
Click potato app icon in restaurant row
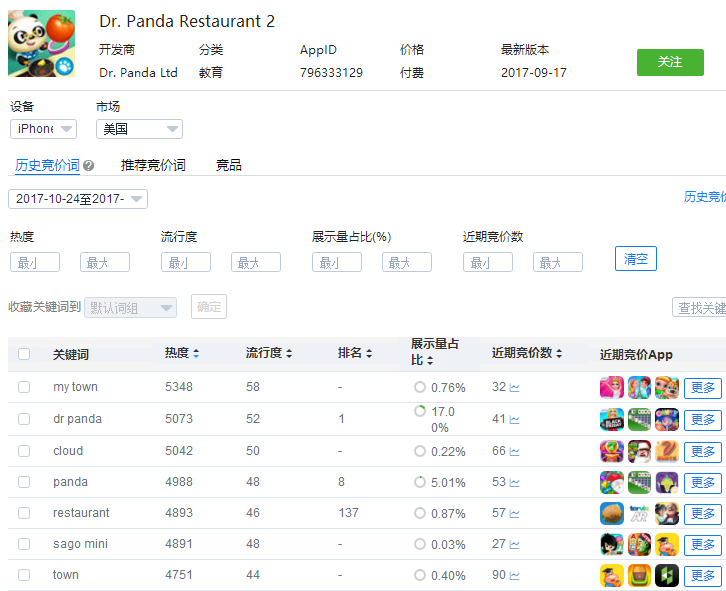point(612,513)
